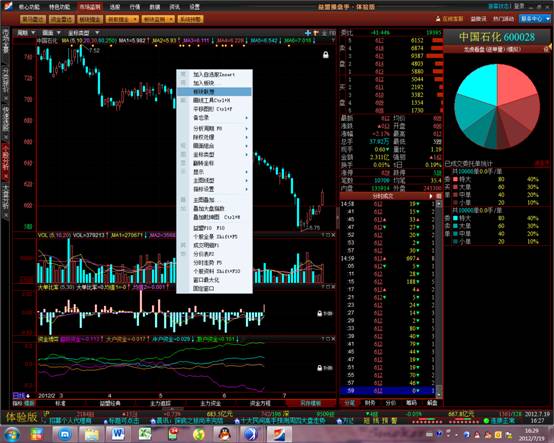Open the 市场监测 top menu tab
The width and height of the screenshot is (554, 443).
[89, 7]
